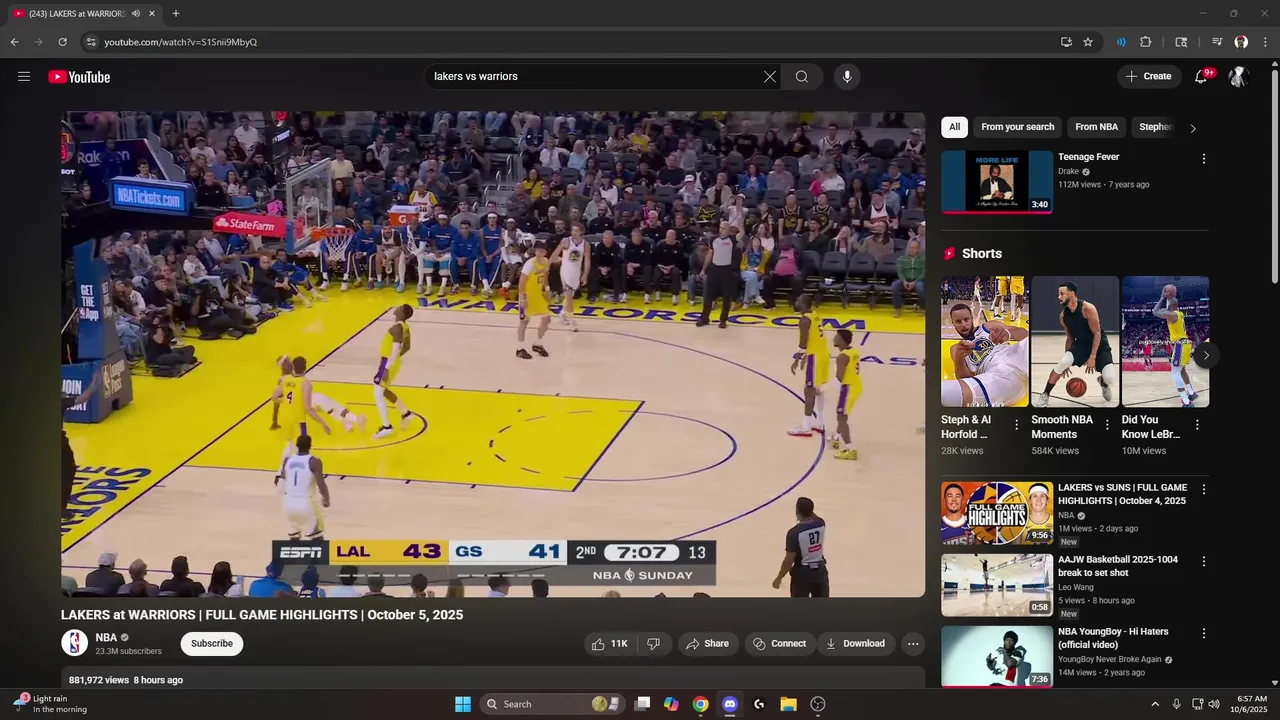
Task: Start voice search with microphone
Action: click(x=847, y=77)
